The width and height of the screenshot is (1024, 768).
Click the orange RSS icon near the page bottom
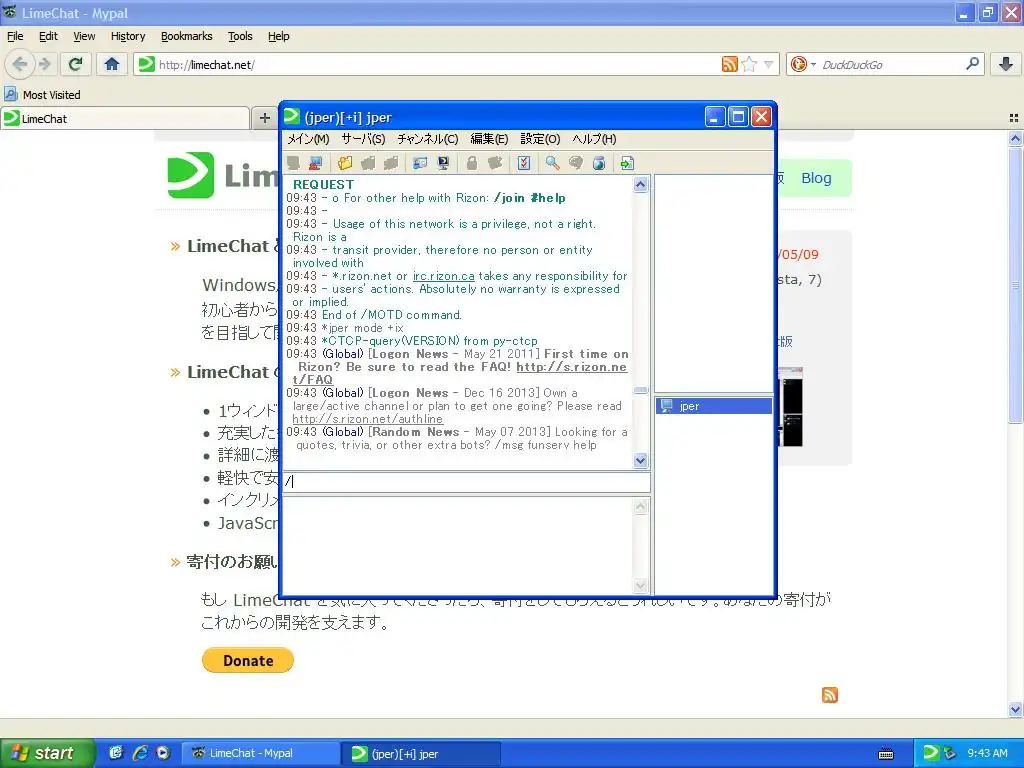pos(829,695)
